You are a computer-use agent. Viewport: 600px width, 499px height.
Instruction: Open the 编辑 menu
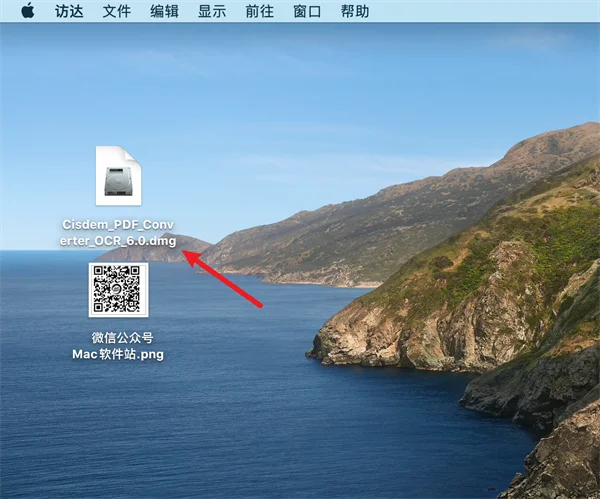[165, 11]
